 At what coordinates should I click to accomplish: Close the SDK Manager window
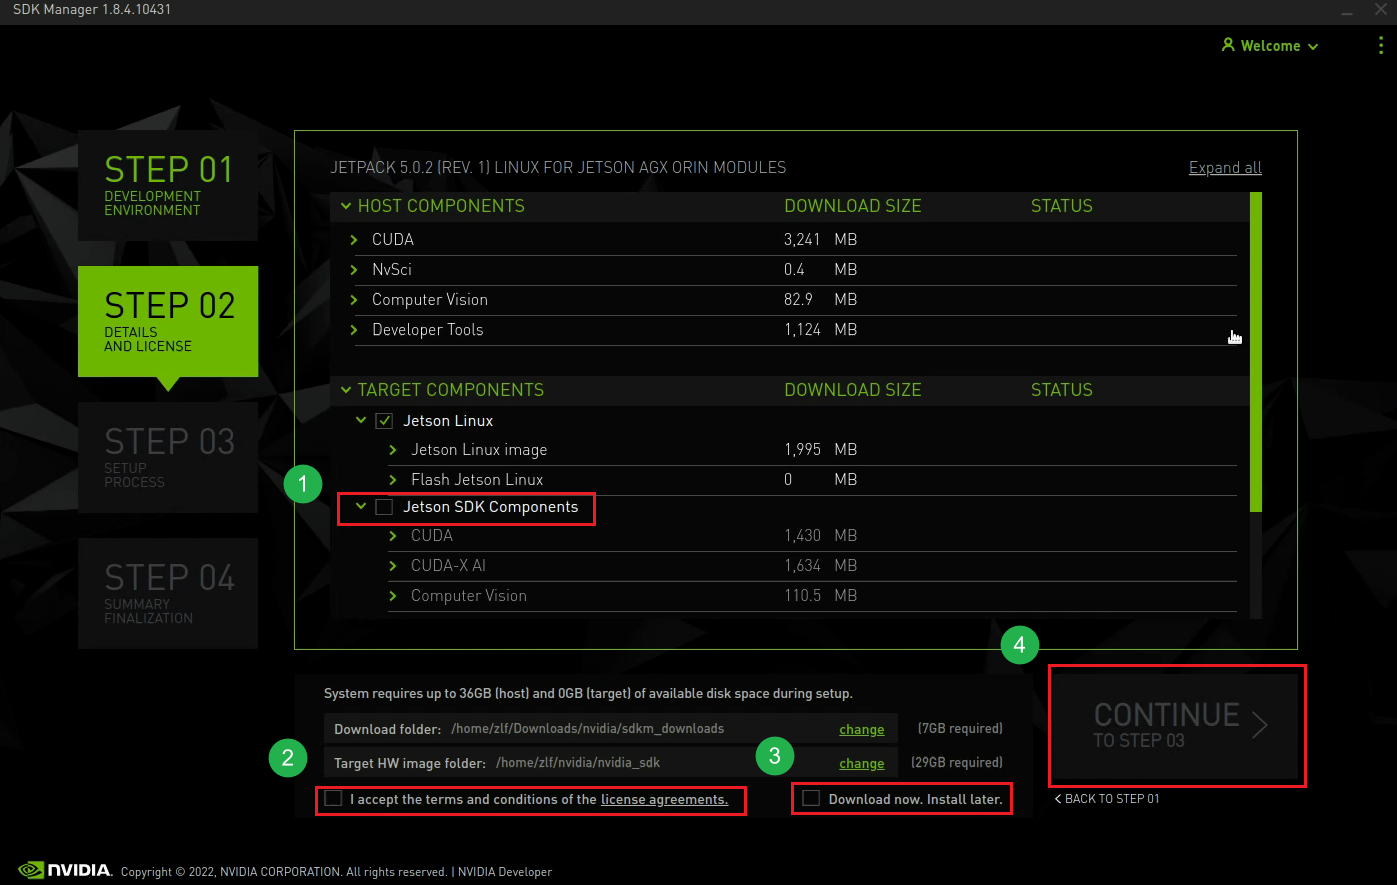tap(1380, 9)
